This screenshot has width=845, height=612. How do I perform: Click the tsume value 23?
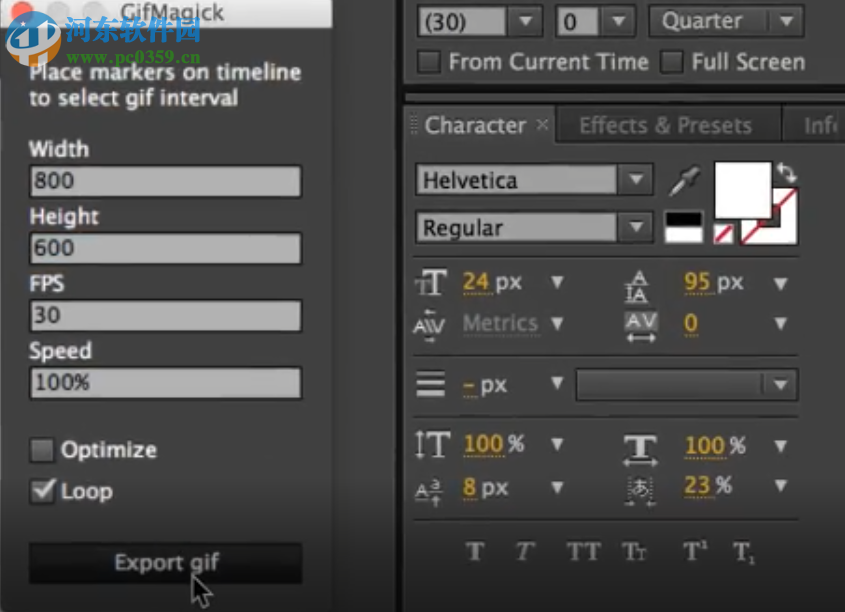click(x=697, y=485)
